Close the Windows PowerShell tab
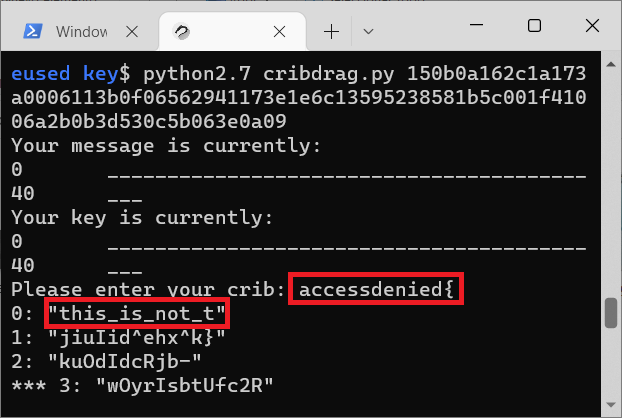622x418 pixels. [132, 31]
